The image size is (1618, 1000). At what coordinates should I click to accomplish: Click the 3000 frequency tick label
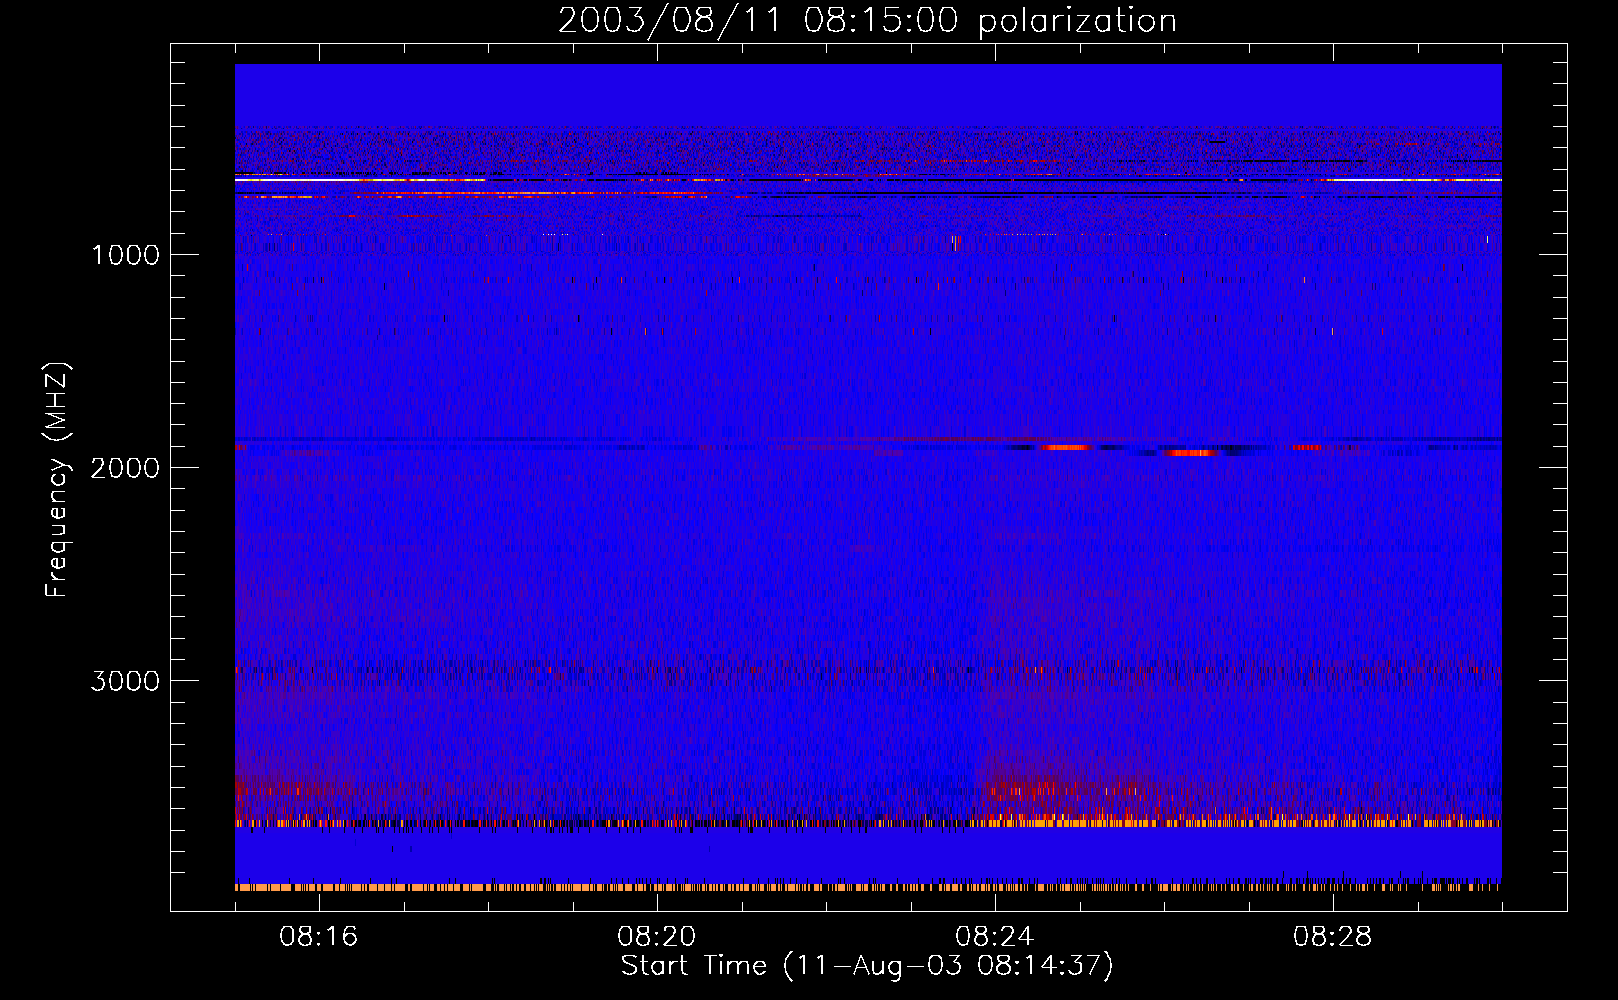[125, 681]
